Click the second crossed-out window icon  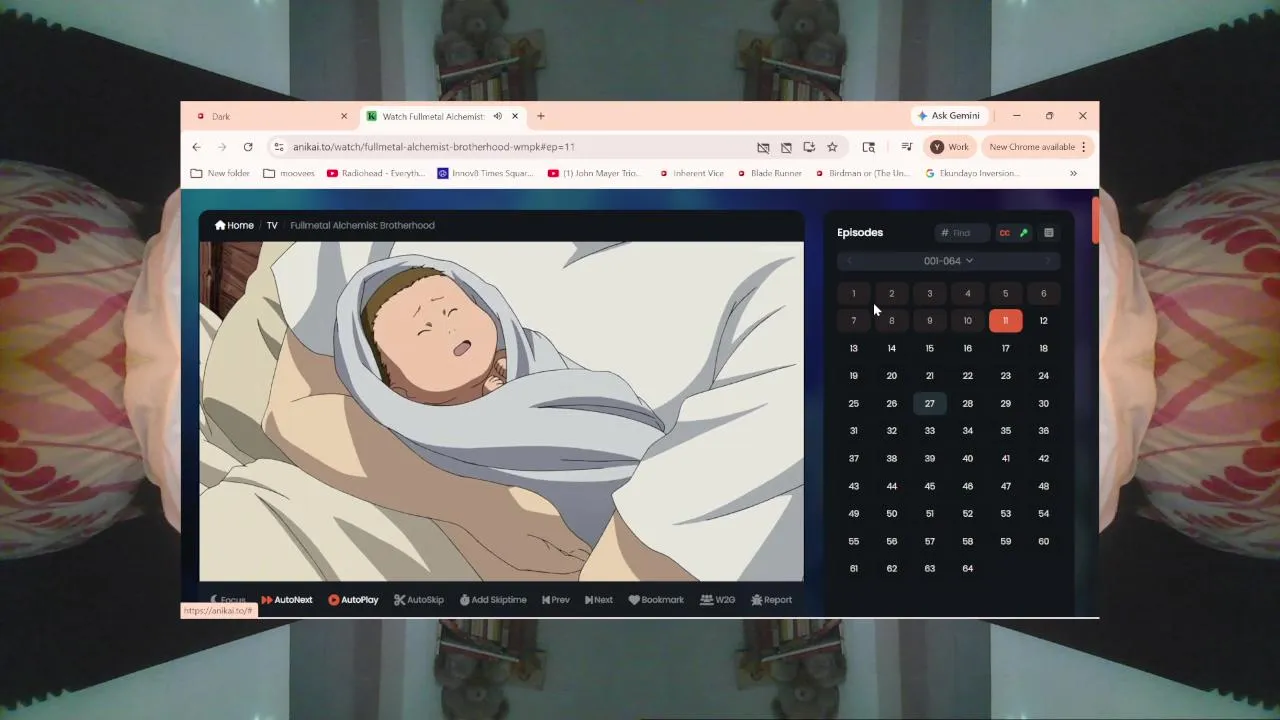point(786,147)
